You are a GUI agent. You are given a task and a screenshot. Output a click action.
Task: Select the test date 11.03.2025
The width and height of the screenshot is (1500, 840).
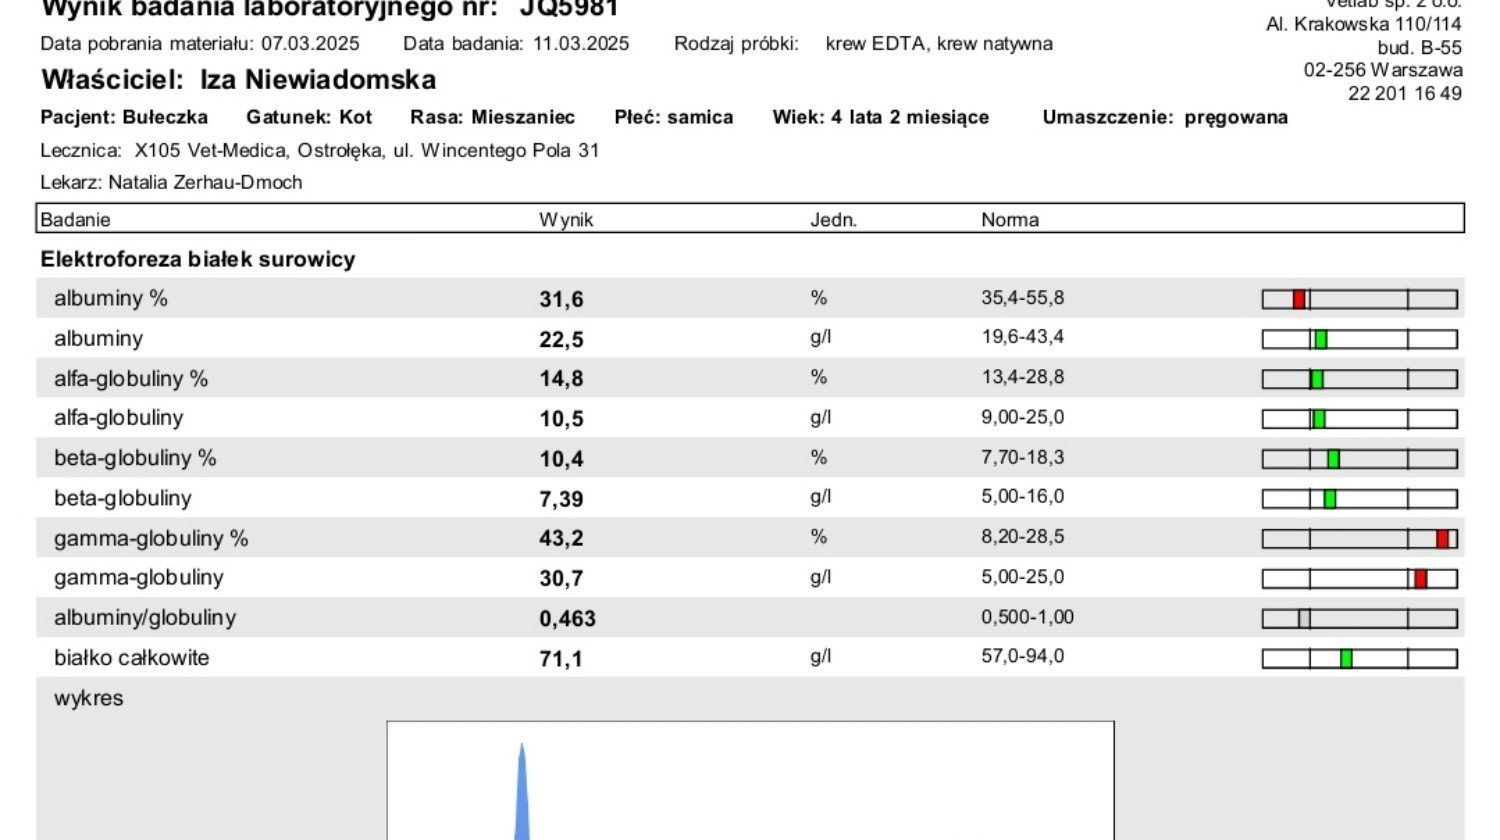point(581,44)
